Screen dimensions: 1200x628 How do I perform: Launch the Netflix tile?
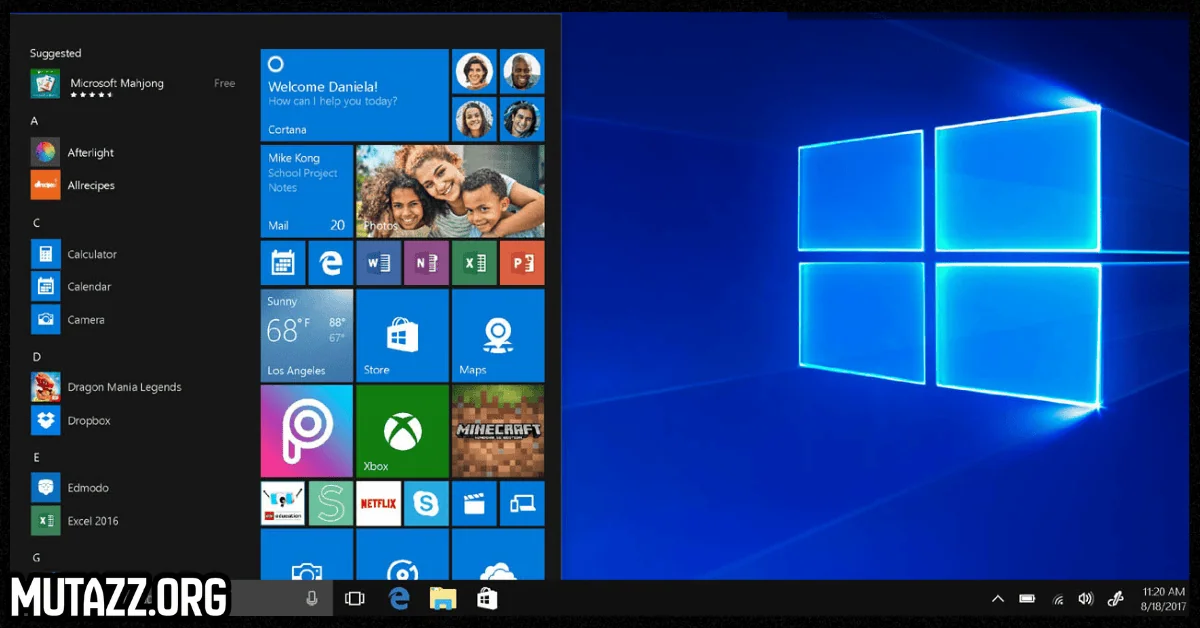coord(378,503)
